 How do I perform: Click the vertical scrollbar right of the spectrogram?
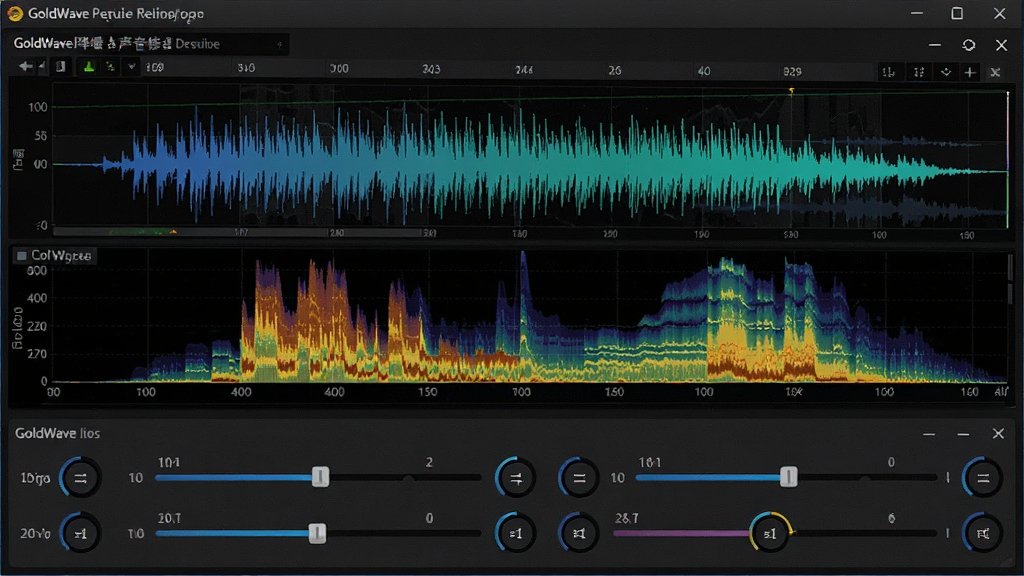(x=1010, y=281)
